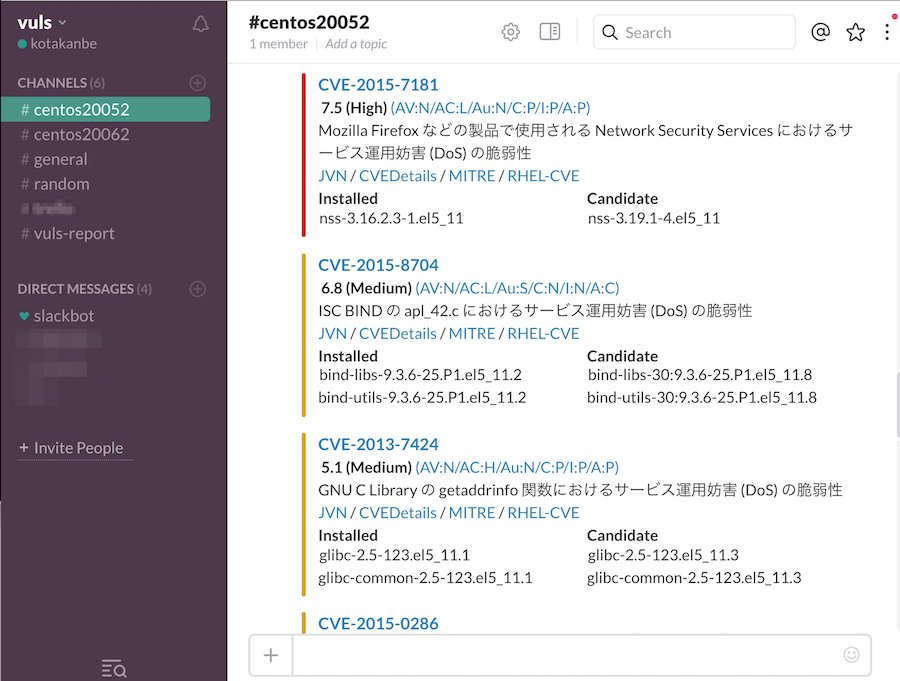This screenshot has height=681, width=900.
Task: Open quick switcher icon in sidebar footer
Action: tap(113, 668)
